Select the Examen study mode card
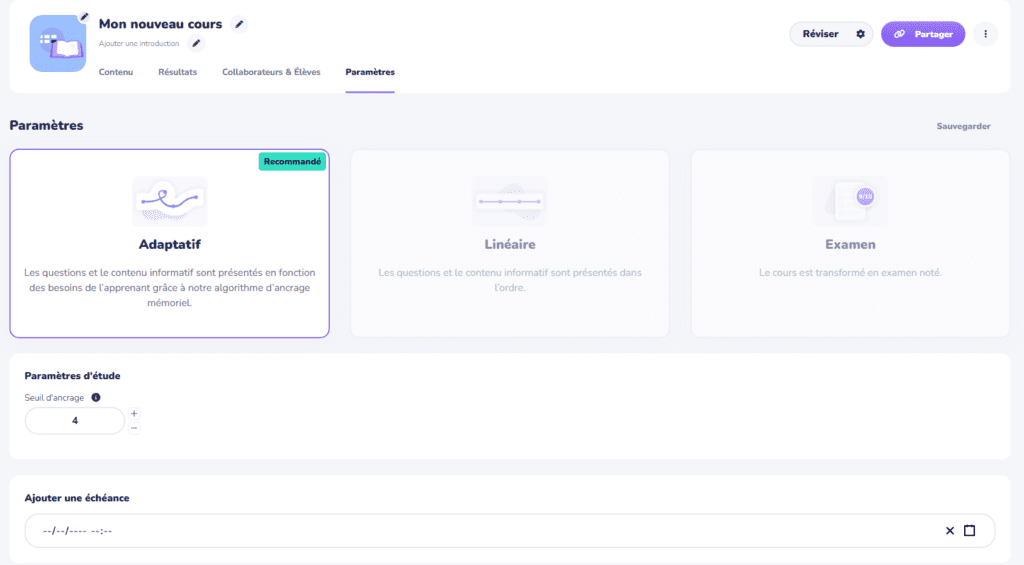The width and height of the screenshot is (1024, 565). click(850, 244)
